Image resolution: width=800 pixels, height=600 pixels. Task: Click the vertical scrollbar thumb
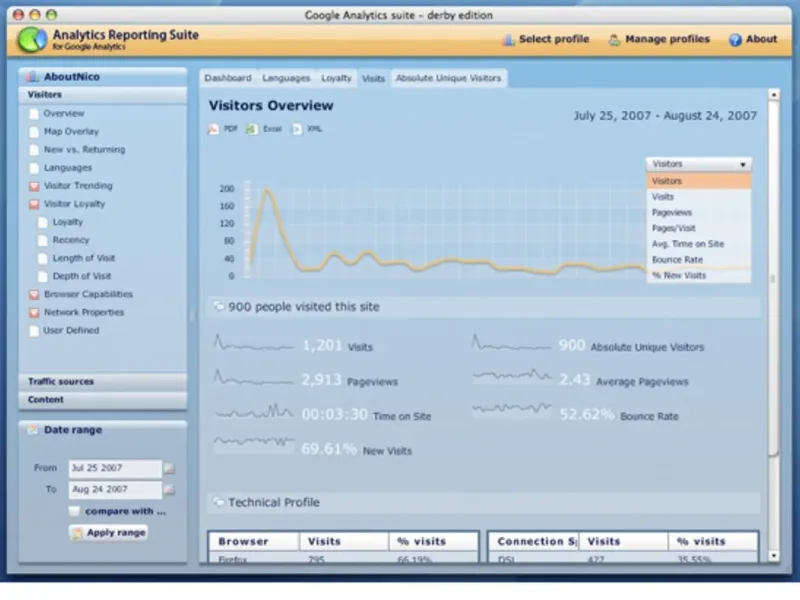(773, 279)
